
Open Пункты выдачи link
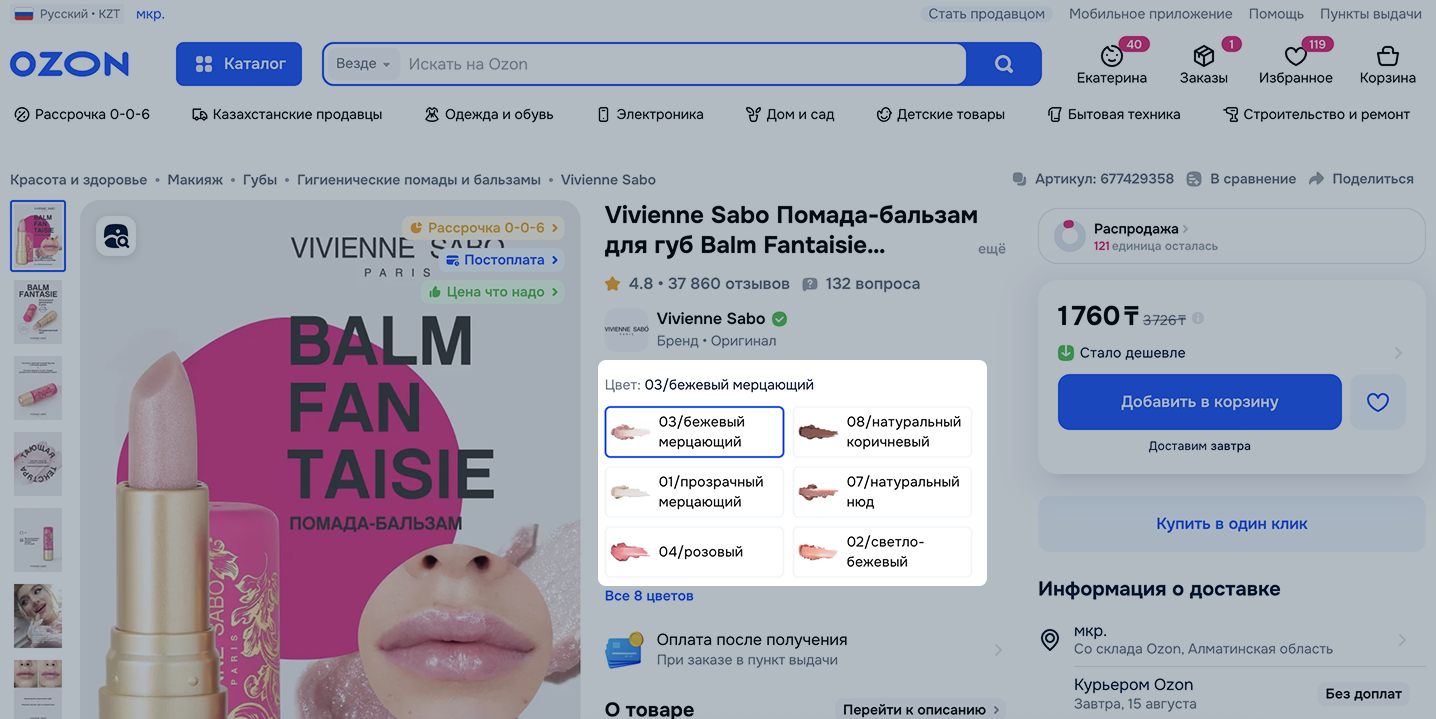point(1371,14)
